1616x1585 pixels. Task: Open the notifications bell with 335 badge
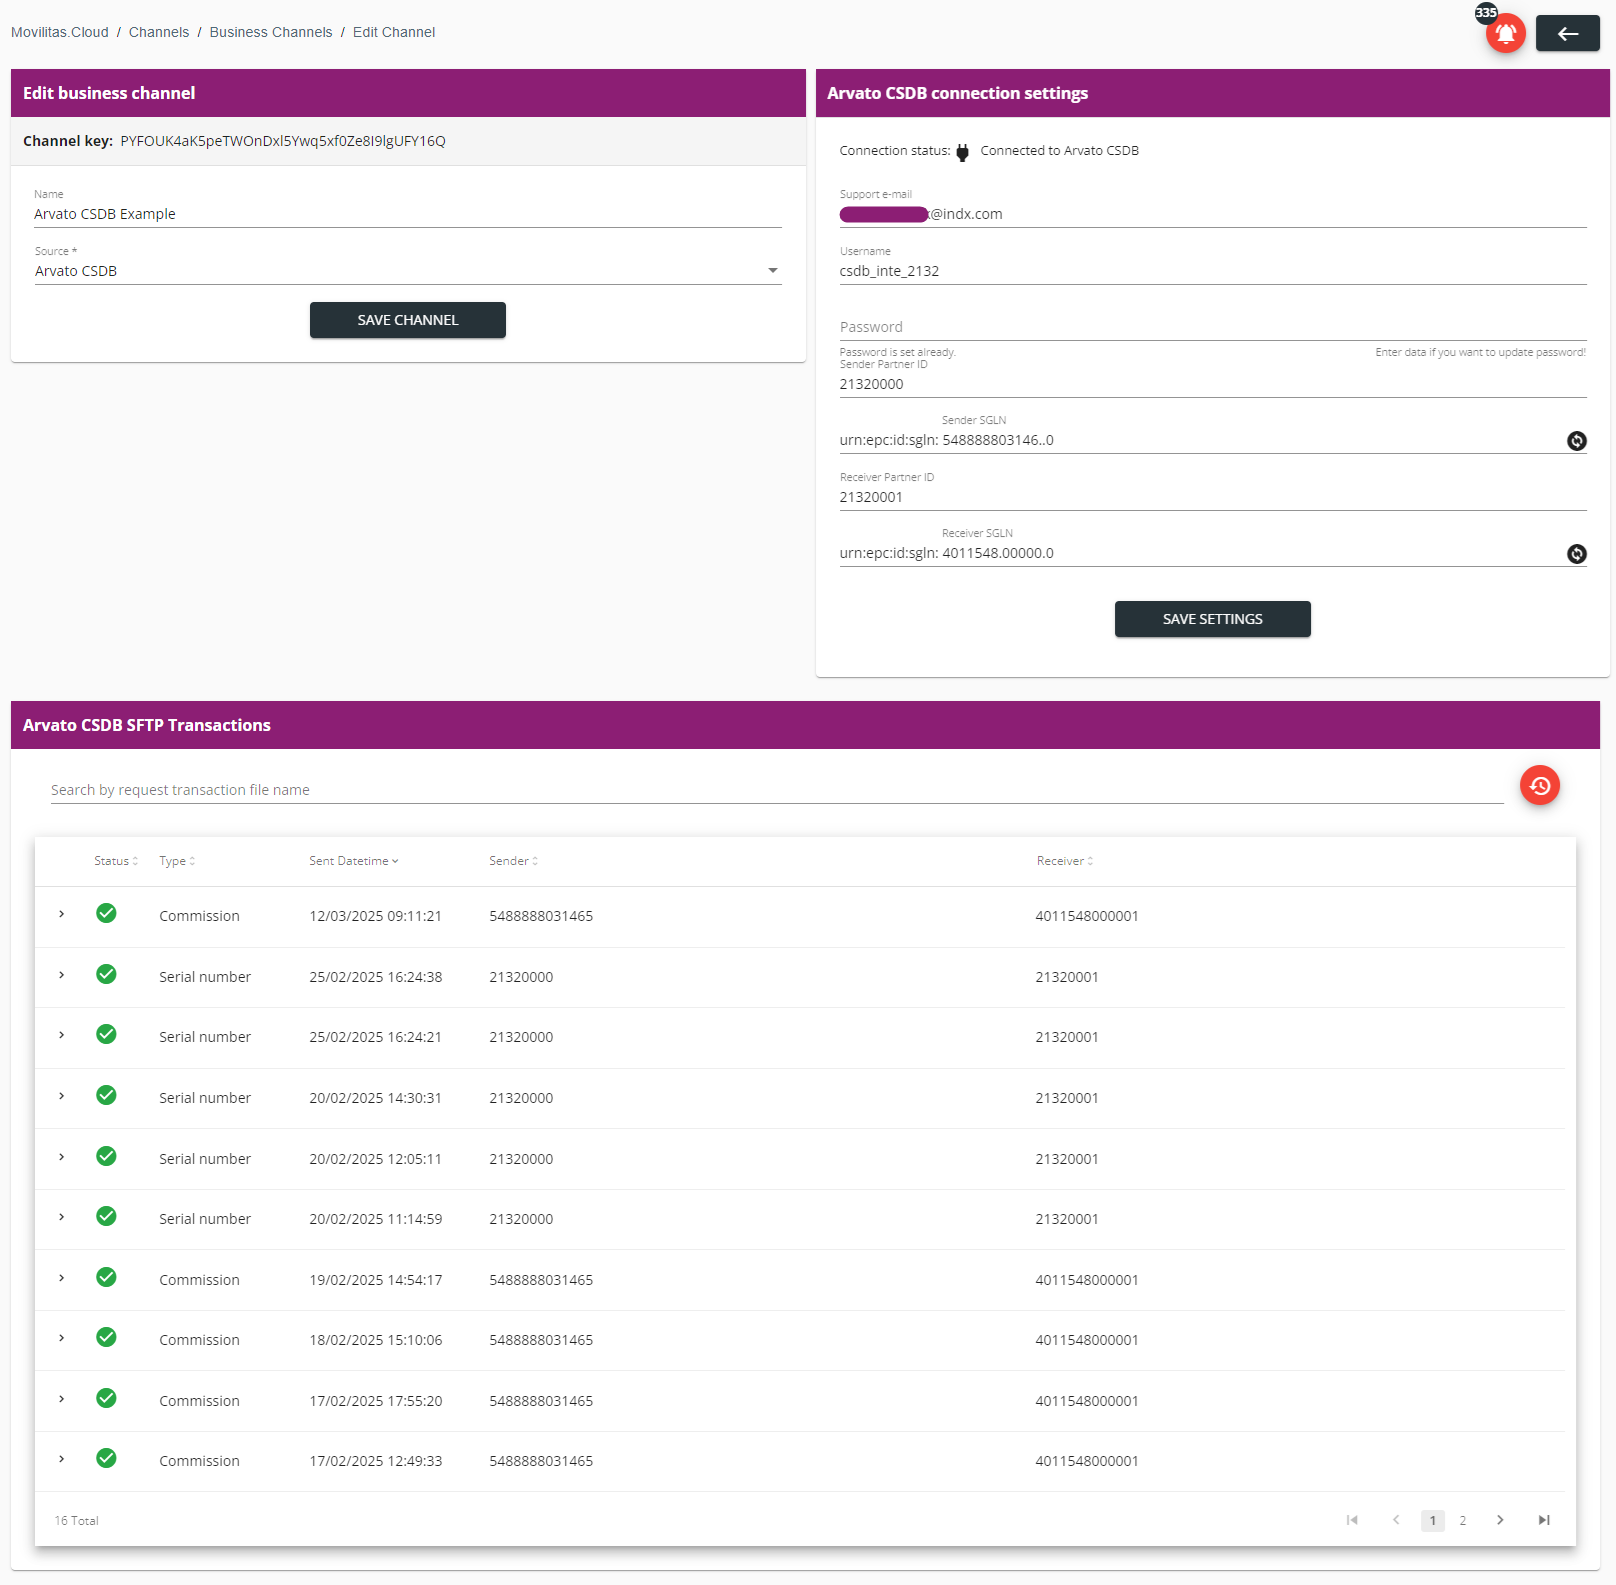point(1505,33)
